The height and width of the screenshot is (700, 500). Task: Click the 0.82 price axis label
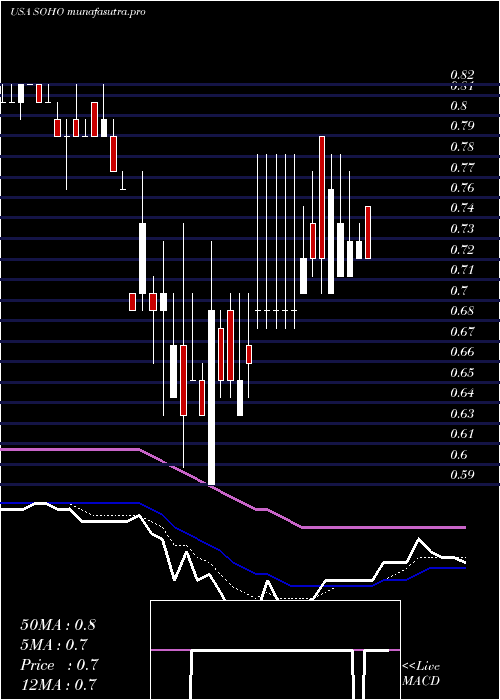[x=462, y=75]
